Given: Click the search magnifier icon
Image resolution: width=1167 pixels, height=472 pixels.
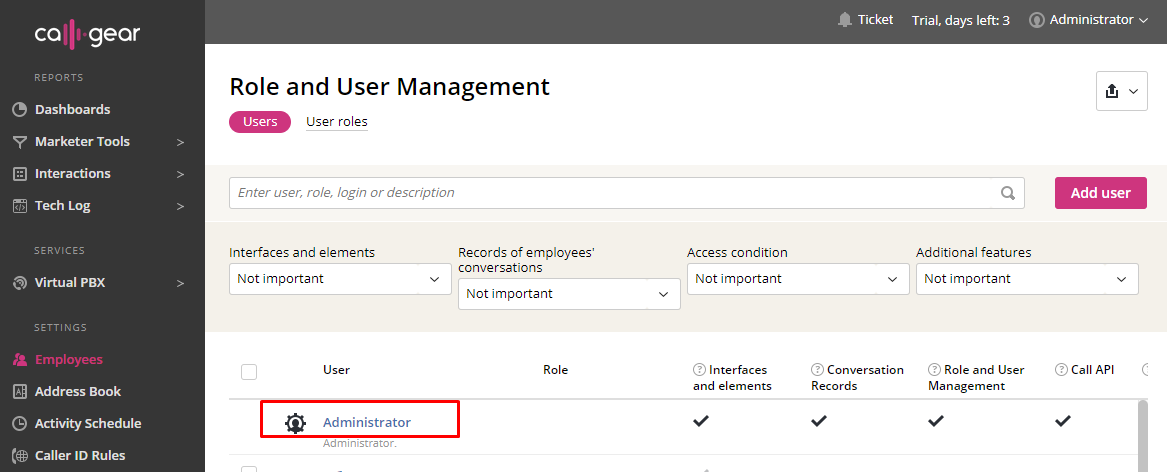Looking at the screenshot, I should [x=1008, y=193].
